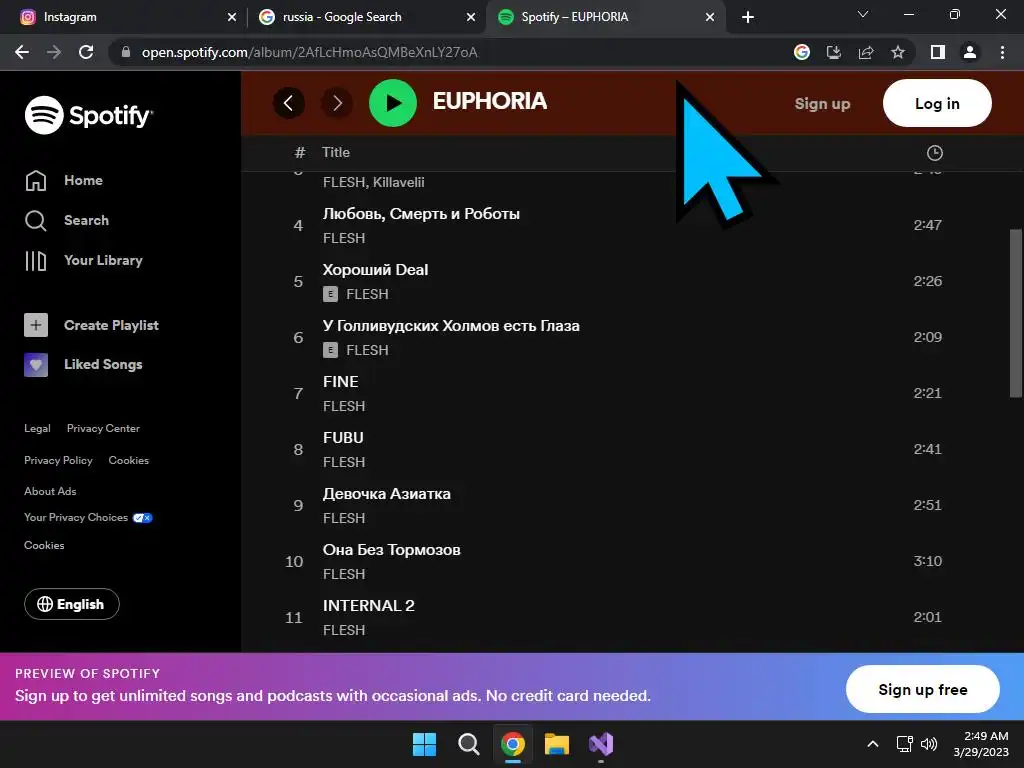The image size is (1024, 768).
Task: Open Windows taskbar search
Action: (x=469, y=744)
